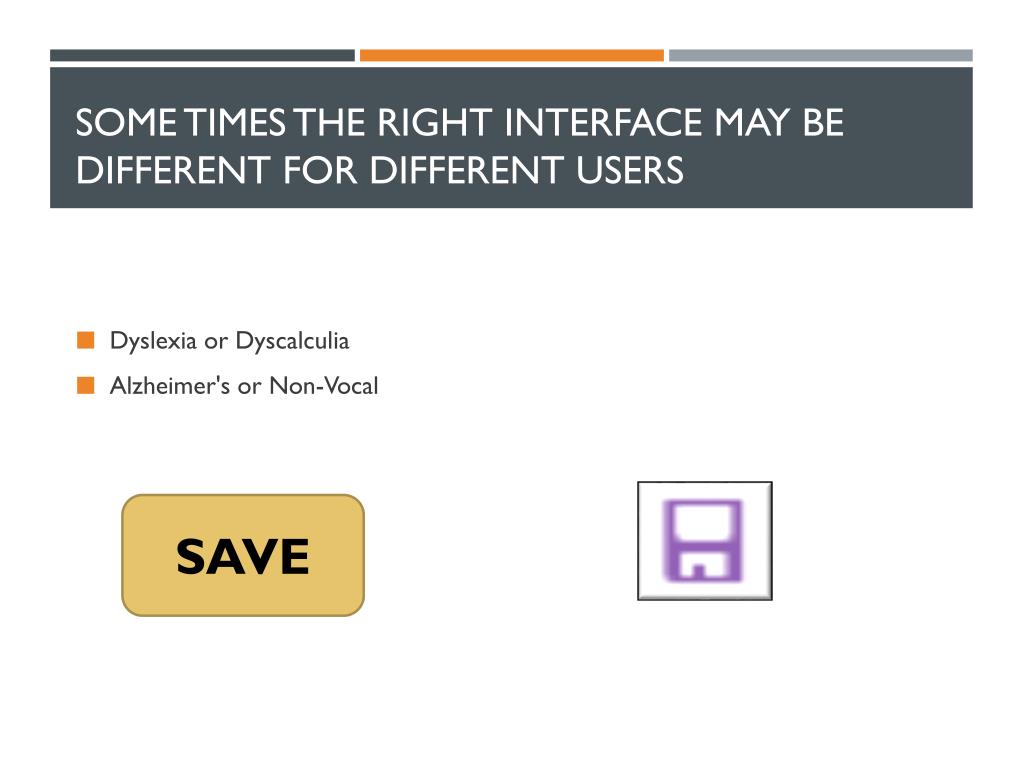Click the orange bullet beside the Alzheimer's line
The height and width of the screenshot is (768, 1024).
click(x=86, y=385)
